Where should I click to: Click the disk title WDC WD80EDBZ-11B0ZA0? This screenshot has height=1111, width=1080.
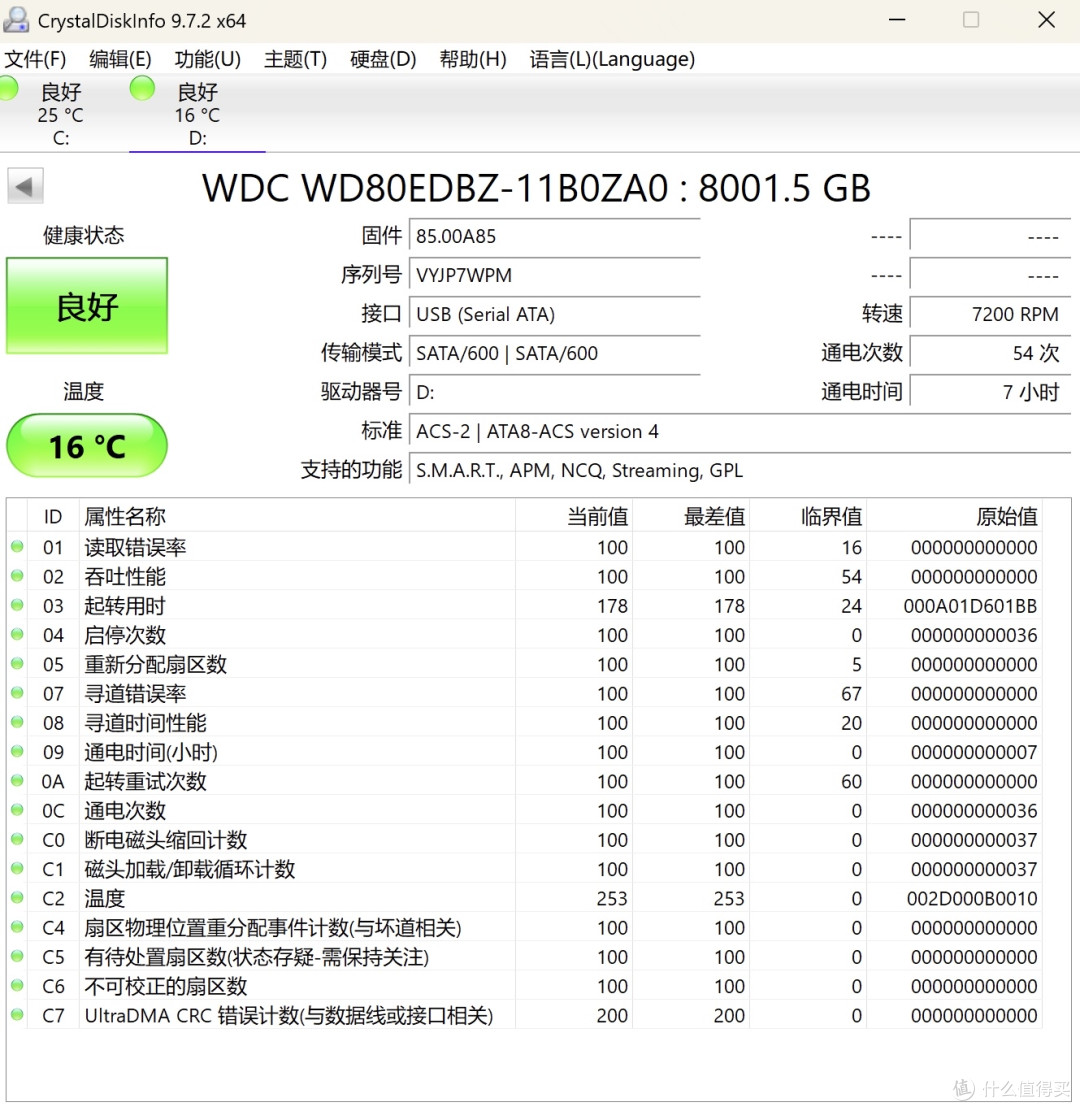[x=536, y=188]
